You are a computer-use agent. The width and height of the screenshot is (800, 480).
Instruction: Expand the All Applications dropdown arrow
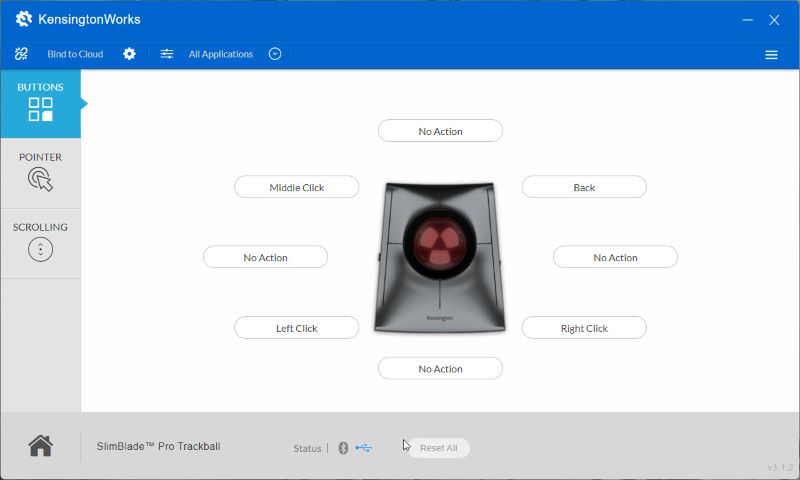click(275, 54)
